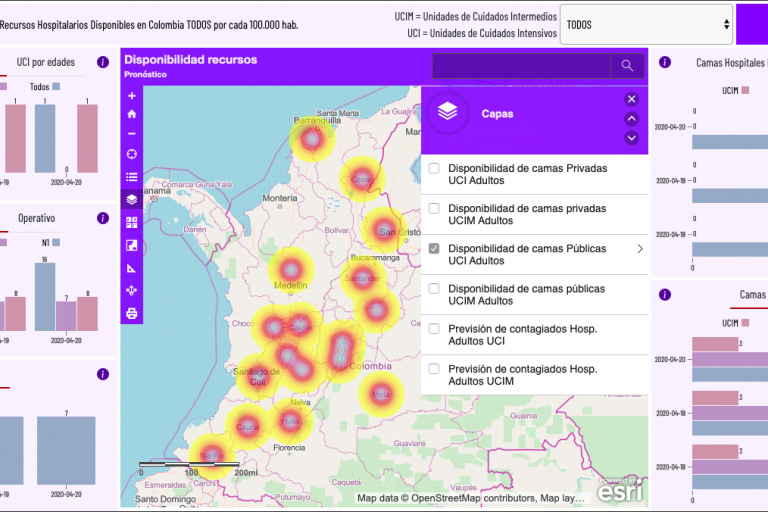
Task: Toggle the layers tool in map toolbar
Action: [132, 199]
